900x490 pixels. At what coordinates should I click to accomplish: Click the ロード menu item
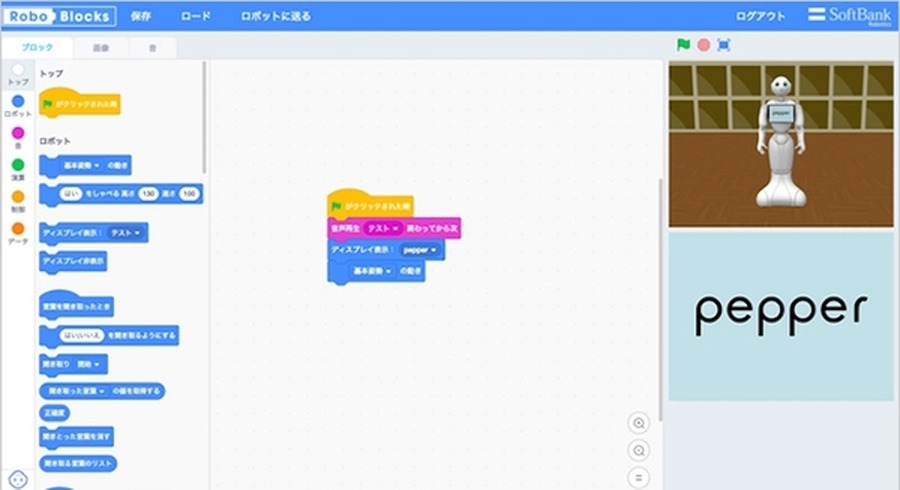coord(195,16)
